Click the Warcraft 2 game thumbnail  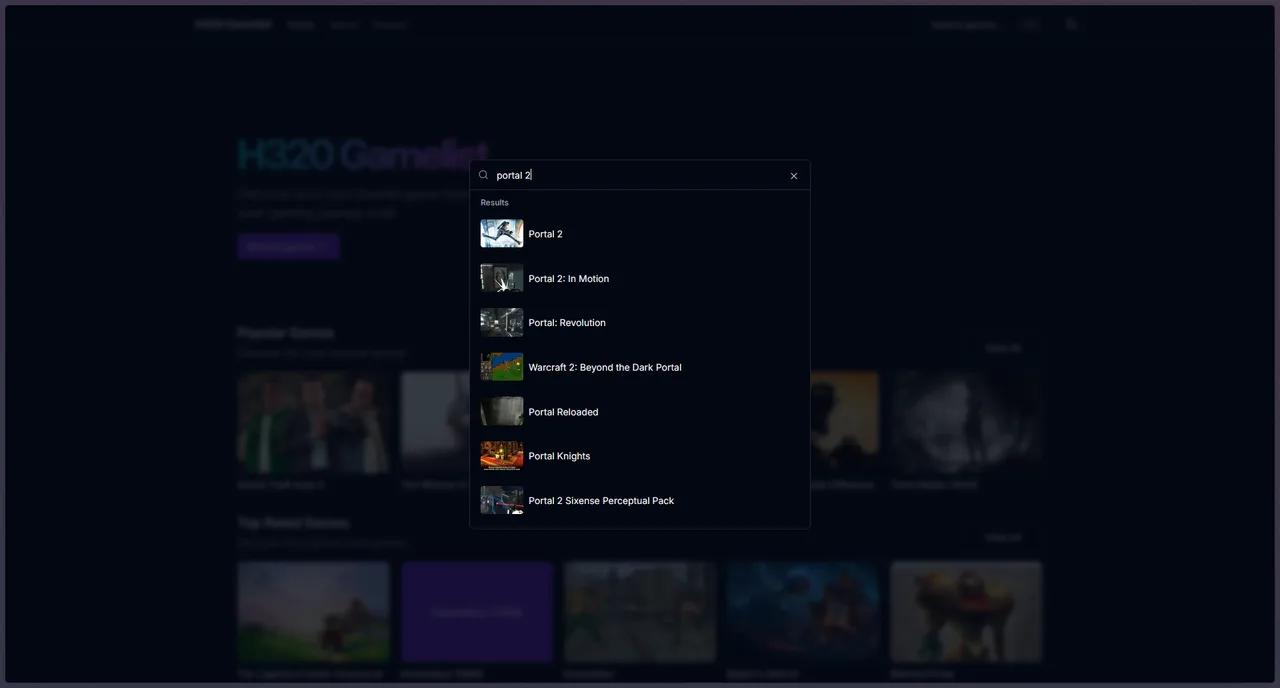pos(502,367)
